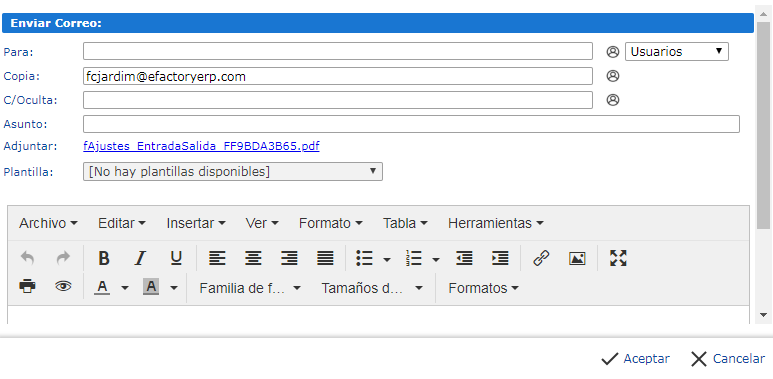Click the Aceptar button
The width and height of the screenshot is (773, 379).
(635, 359)
